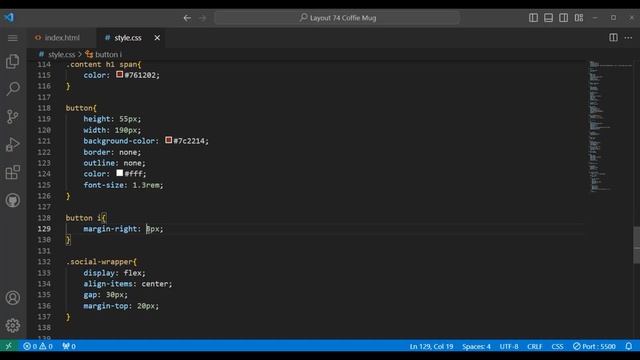
Task: Click the .content h1 span selector
Action: coord(101,64)
